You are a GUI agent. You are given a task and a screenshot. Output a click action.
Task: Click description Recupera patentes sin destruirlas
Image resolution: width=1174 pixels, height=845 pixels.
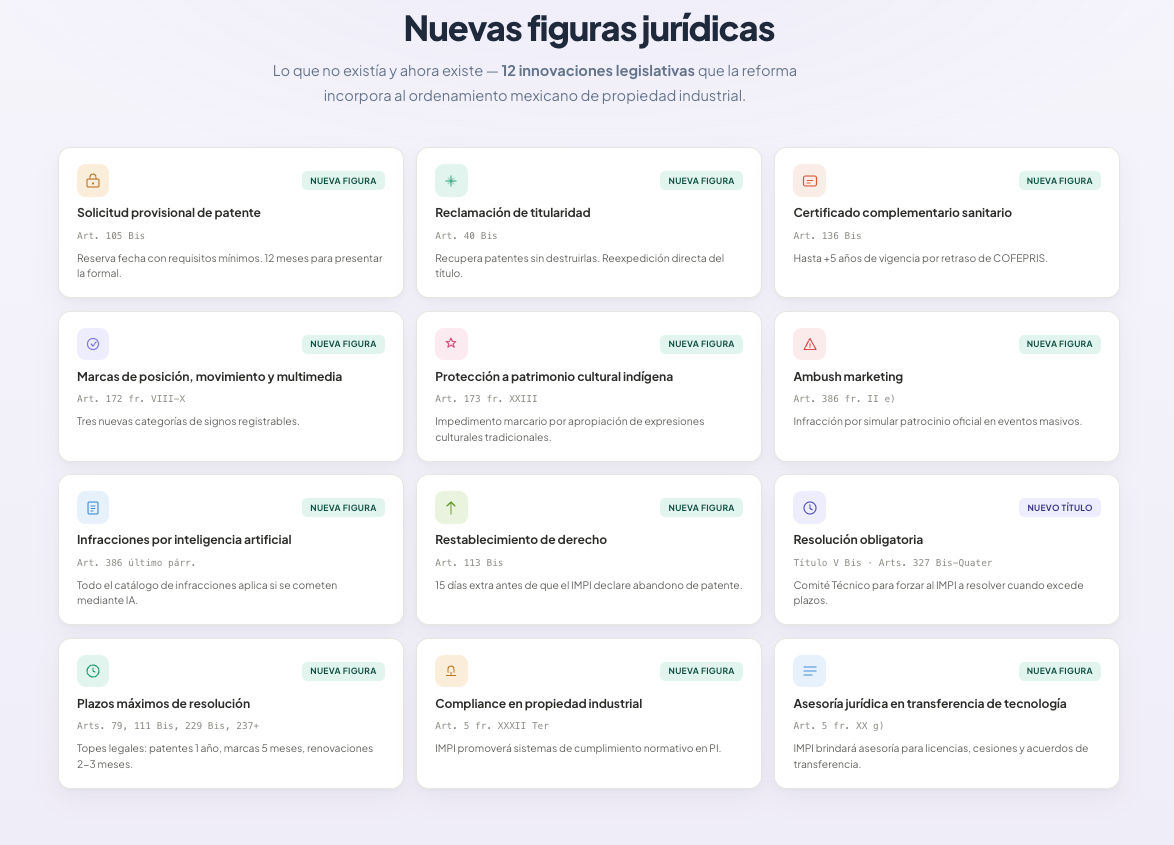pos(580,266)
